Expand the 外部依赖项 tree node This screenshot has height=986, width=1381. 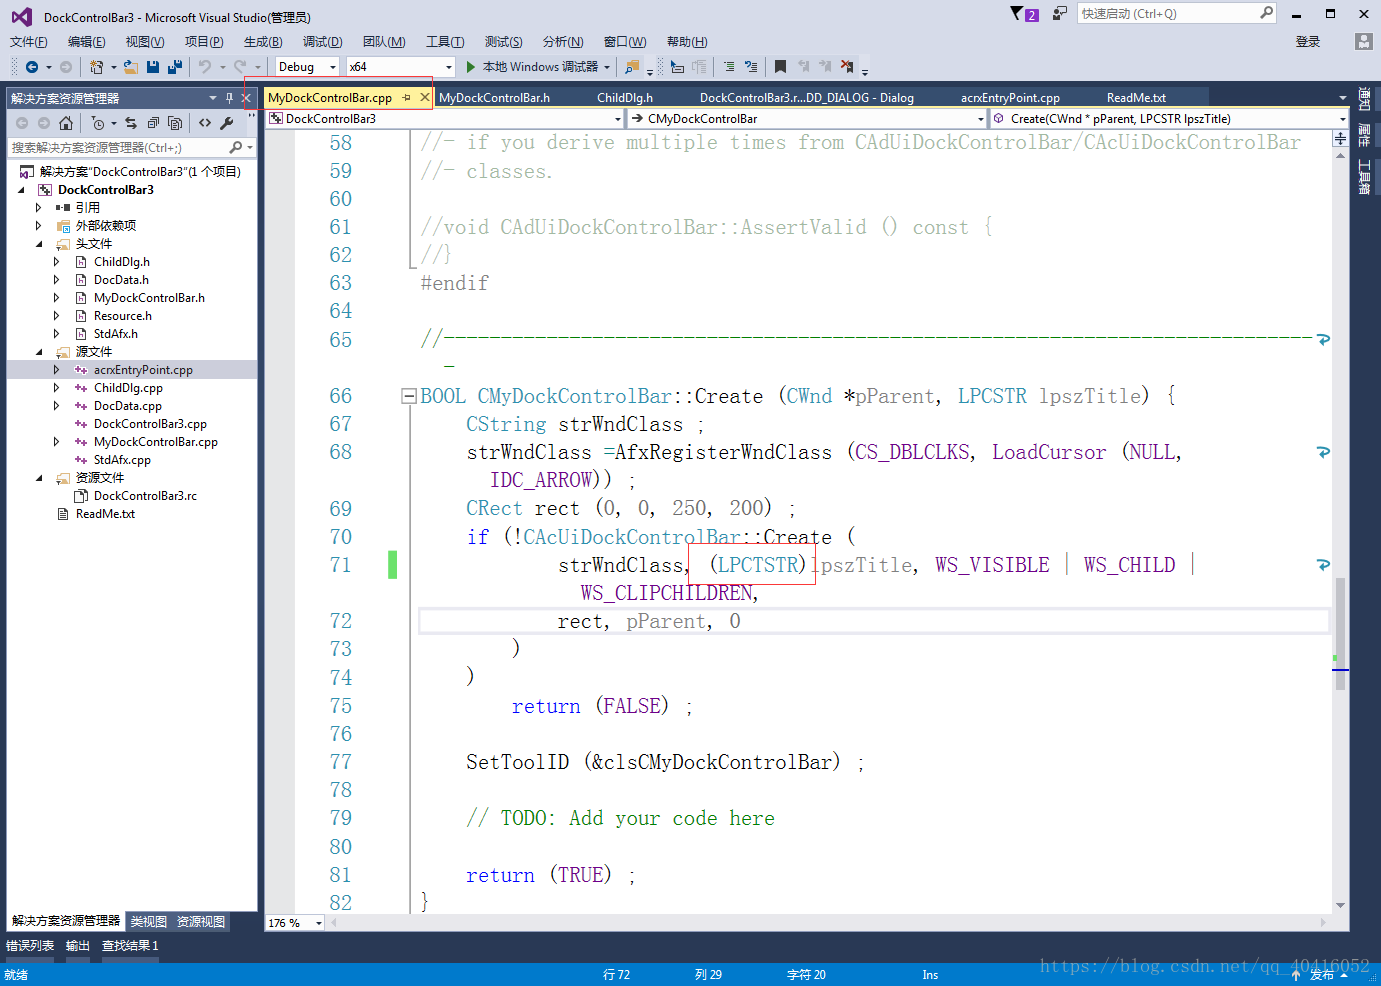click(39, 226)
